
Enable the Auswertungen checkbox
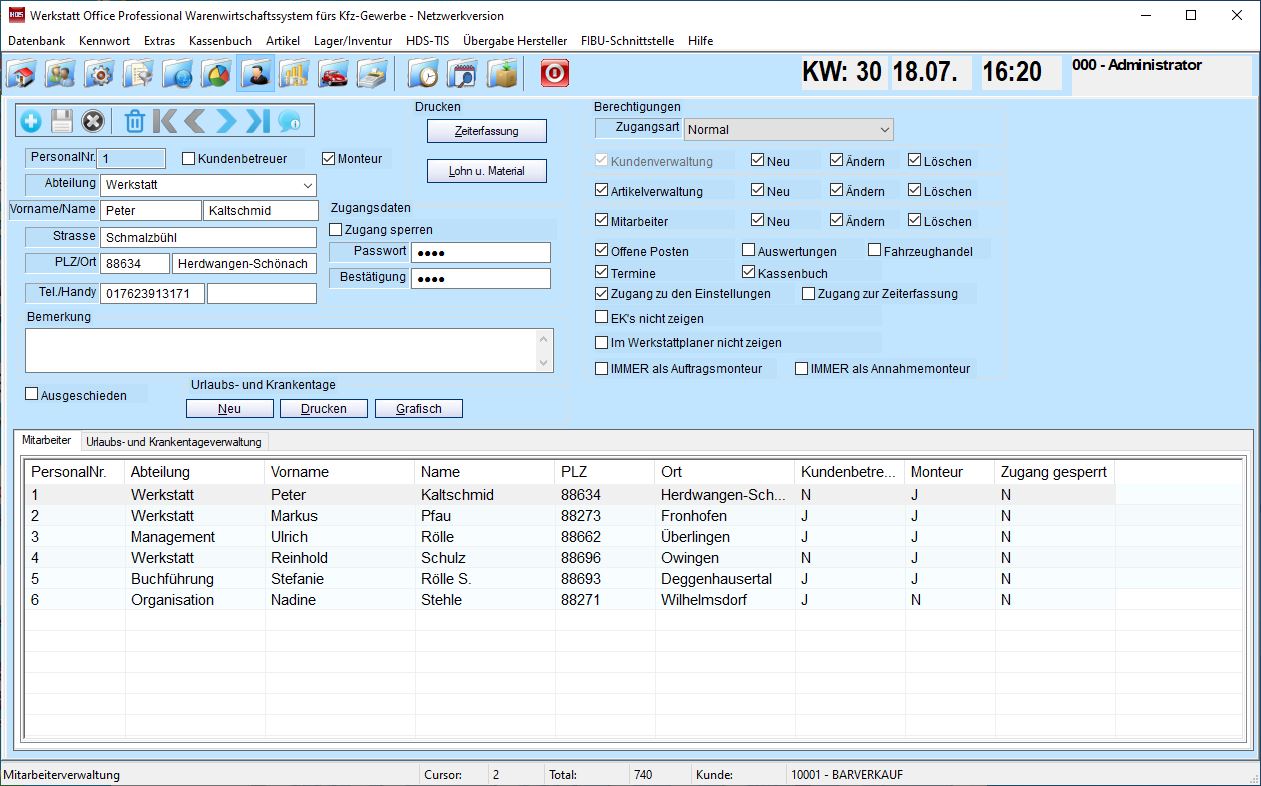click(x=748, y=251)
